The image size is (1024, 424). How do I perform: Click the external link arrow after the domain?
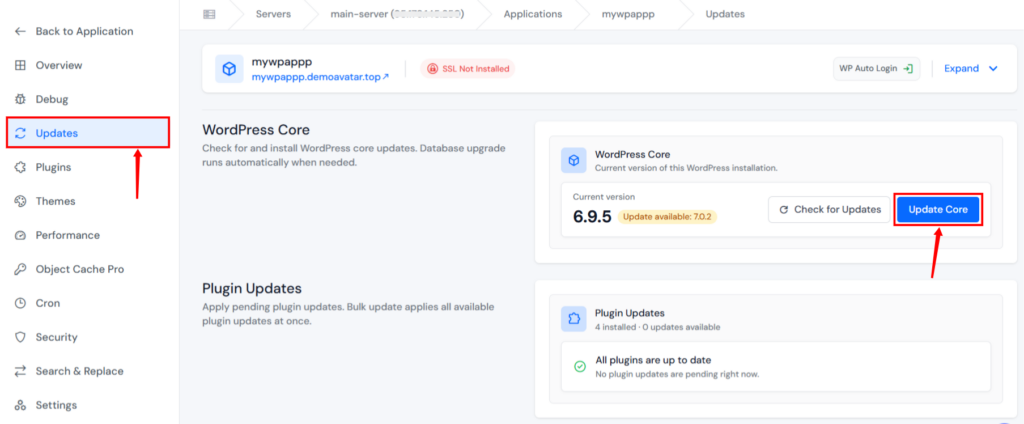(386, 77)
